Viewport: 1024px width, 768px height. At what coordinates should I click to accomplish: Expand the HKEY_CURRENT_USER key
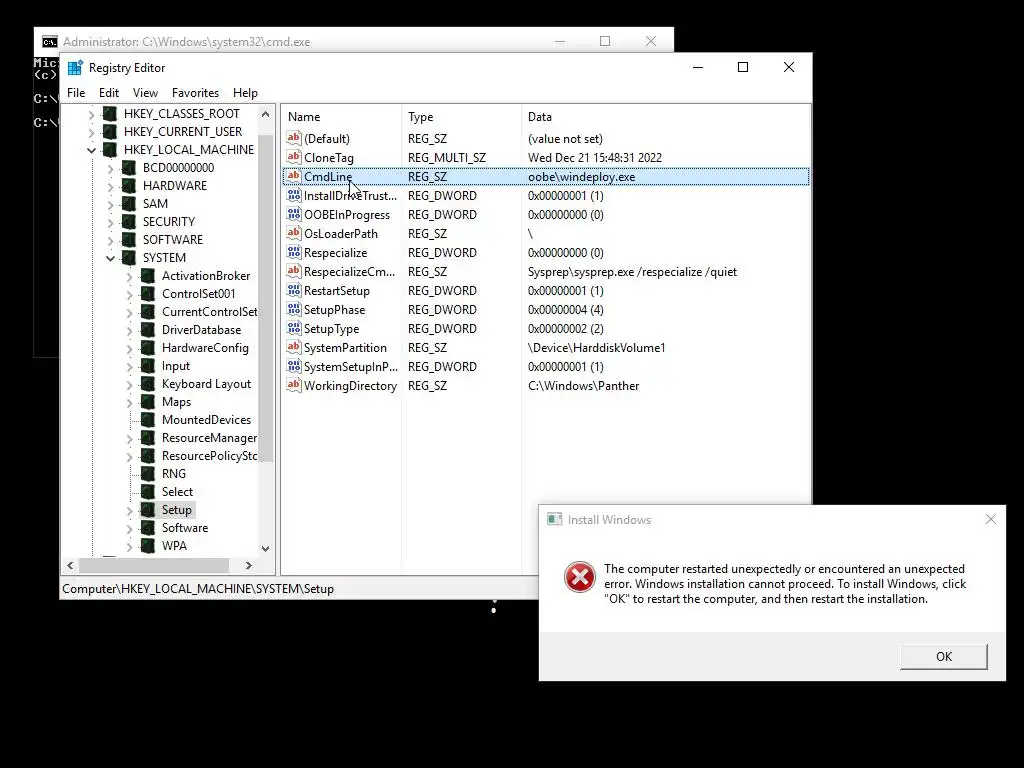pos(91,132)
